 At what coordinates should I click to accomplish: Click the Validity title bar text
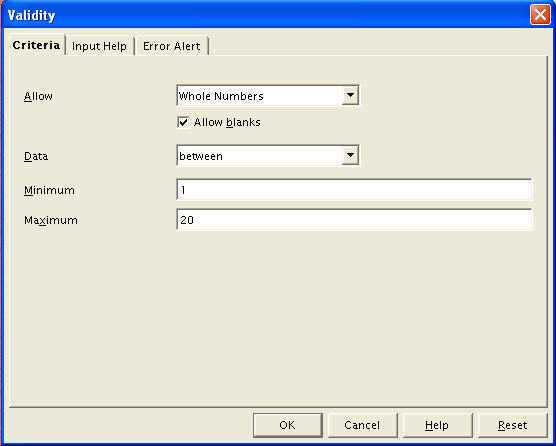[x=31, y=16]
